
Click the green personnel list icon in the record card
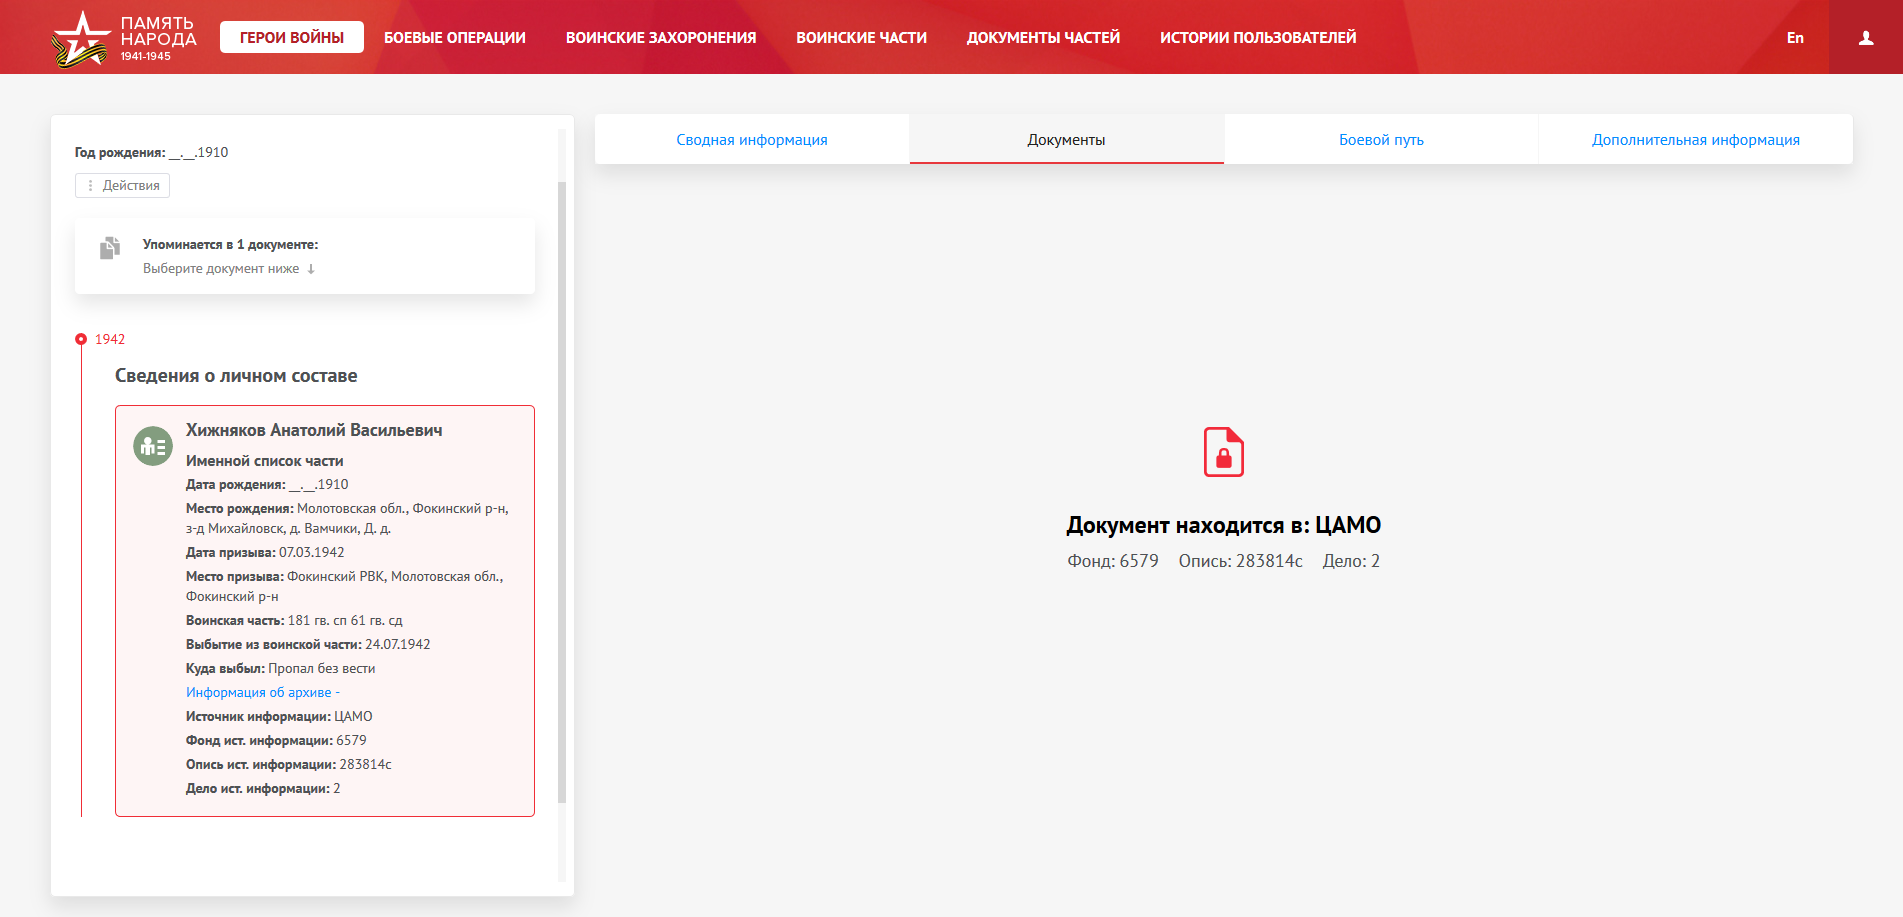point(153,446)
